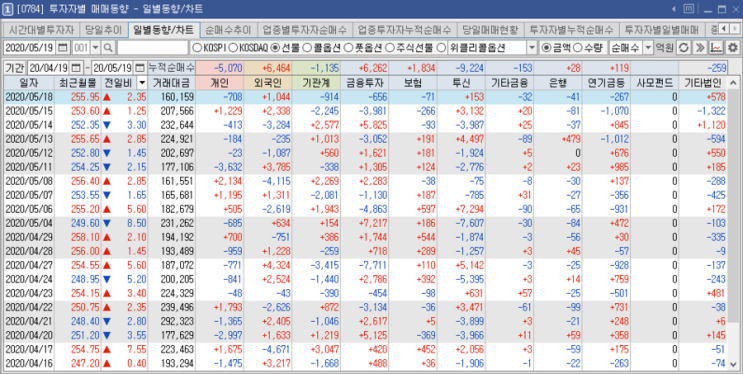Click the 연기금등 column header
743x374 pixels.
[x=606, y=83]
